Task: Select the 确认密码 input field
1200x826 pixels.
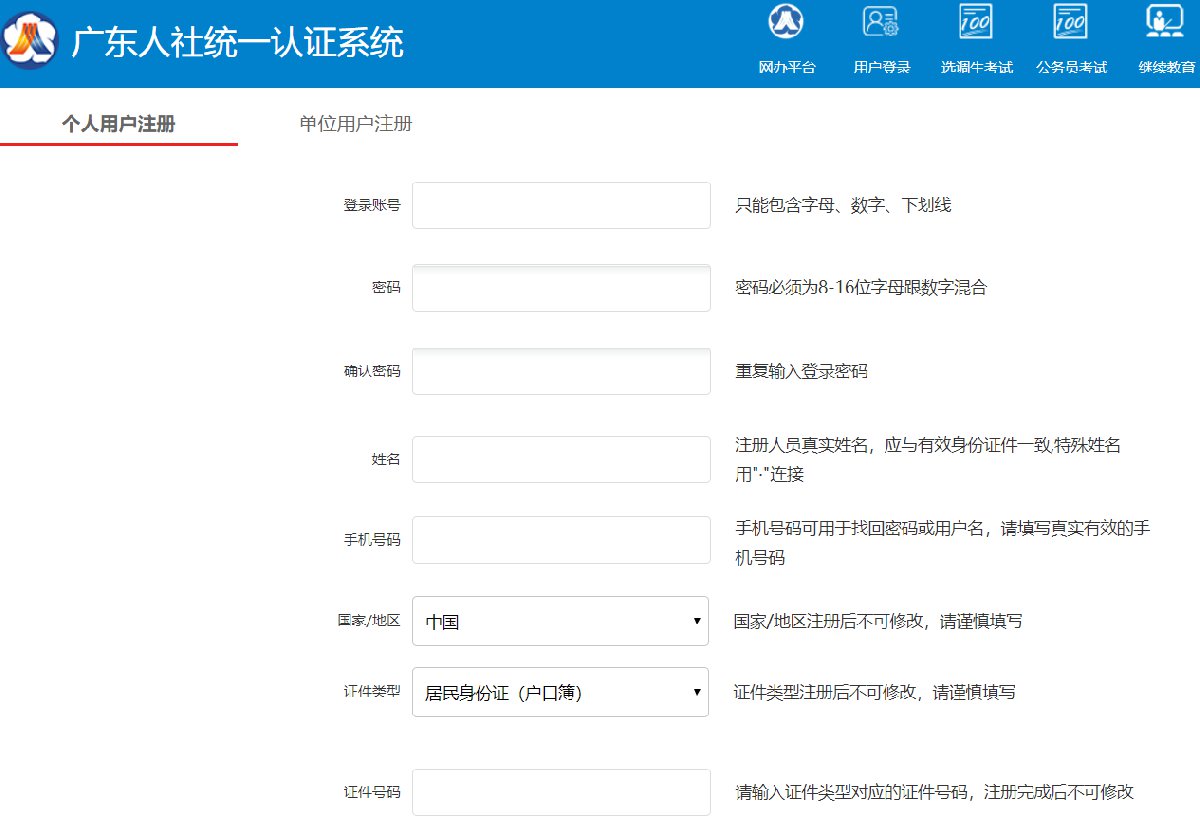Action: point(561,371)
